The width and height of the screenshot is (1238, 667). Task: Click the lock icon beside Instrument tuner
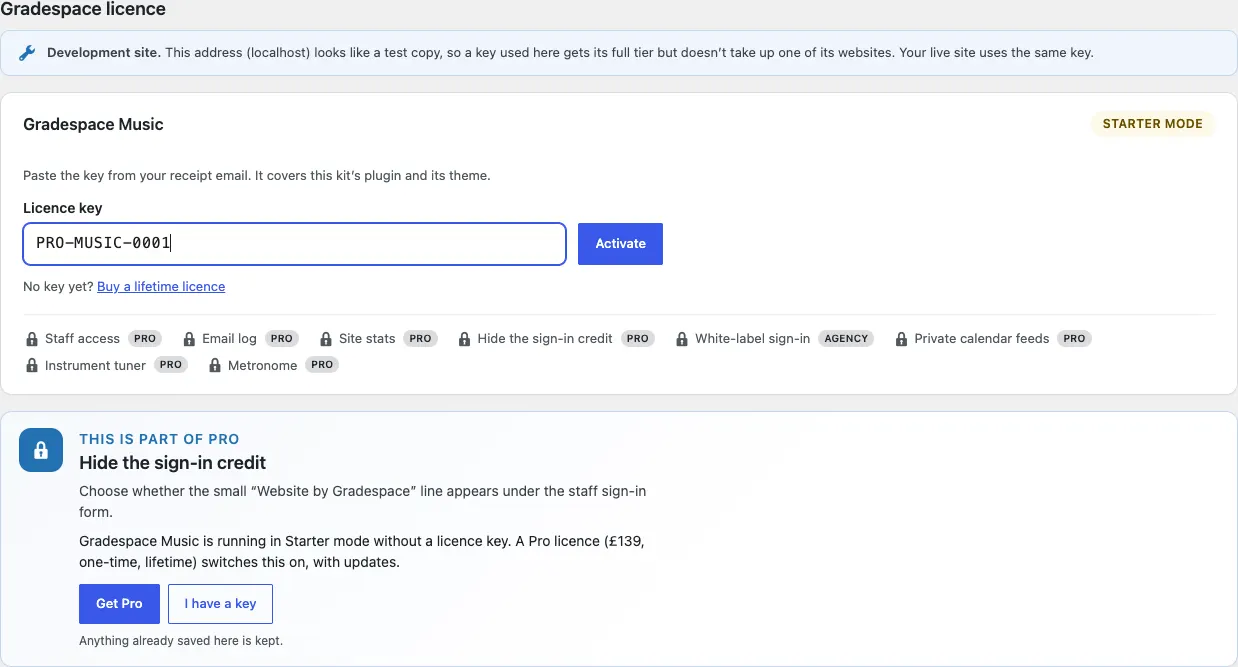[32, 366]
